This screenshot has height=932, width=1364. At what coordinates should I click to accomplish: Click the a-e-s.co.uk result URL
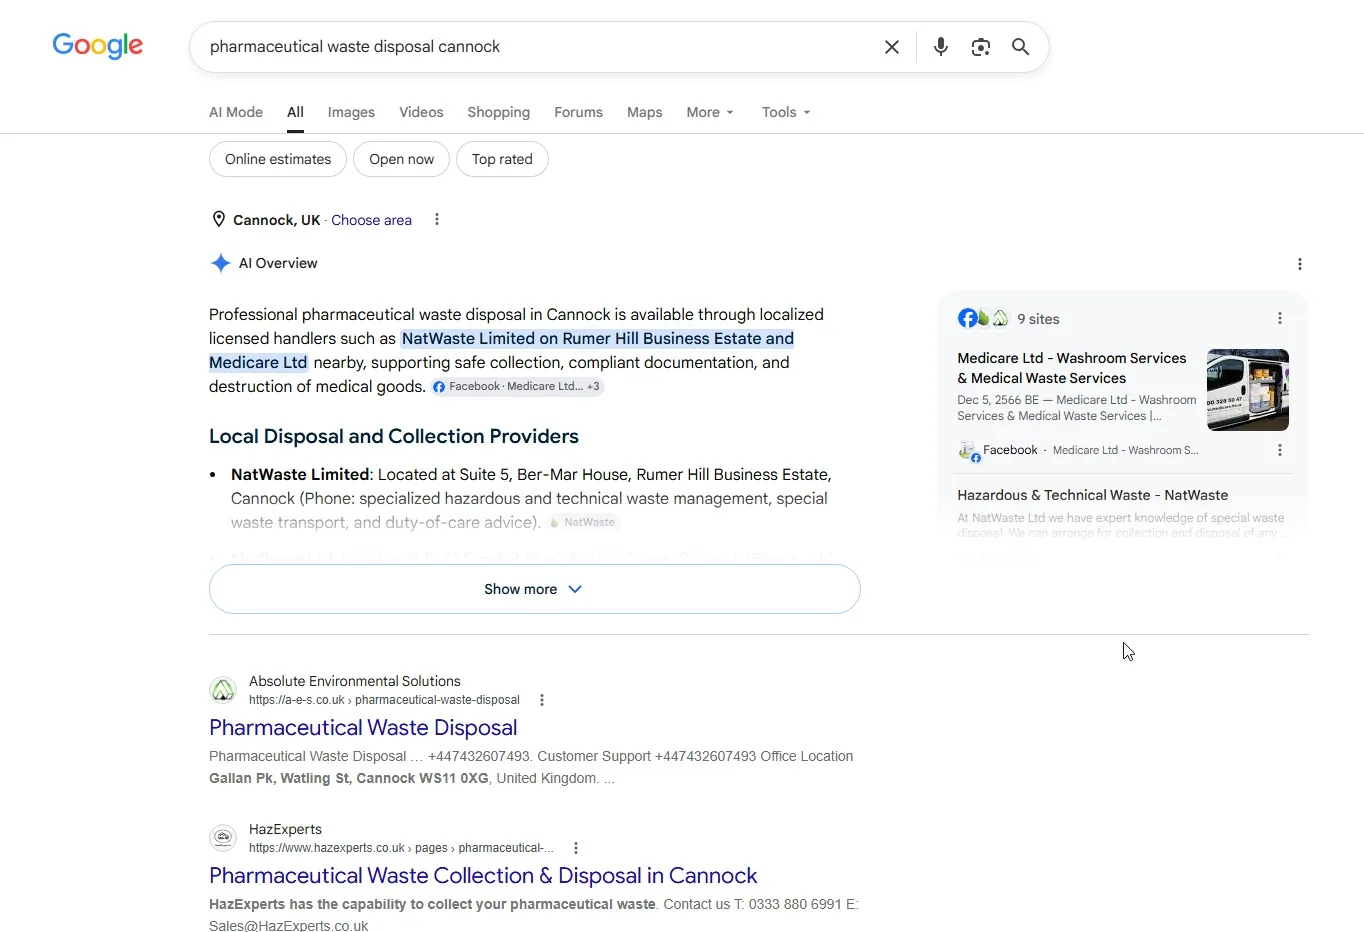(384, 700)
